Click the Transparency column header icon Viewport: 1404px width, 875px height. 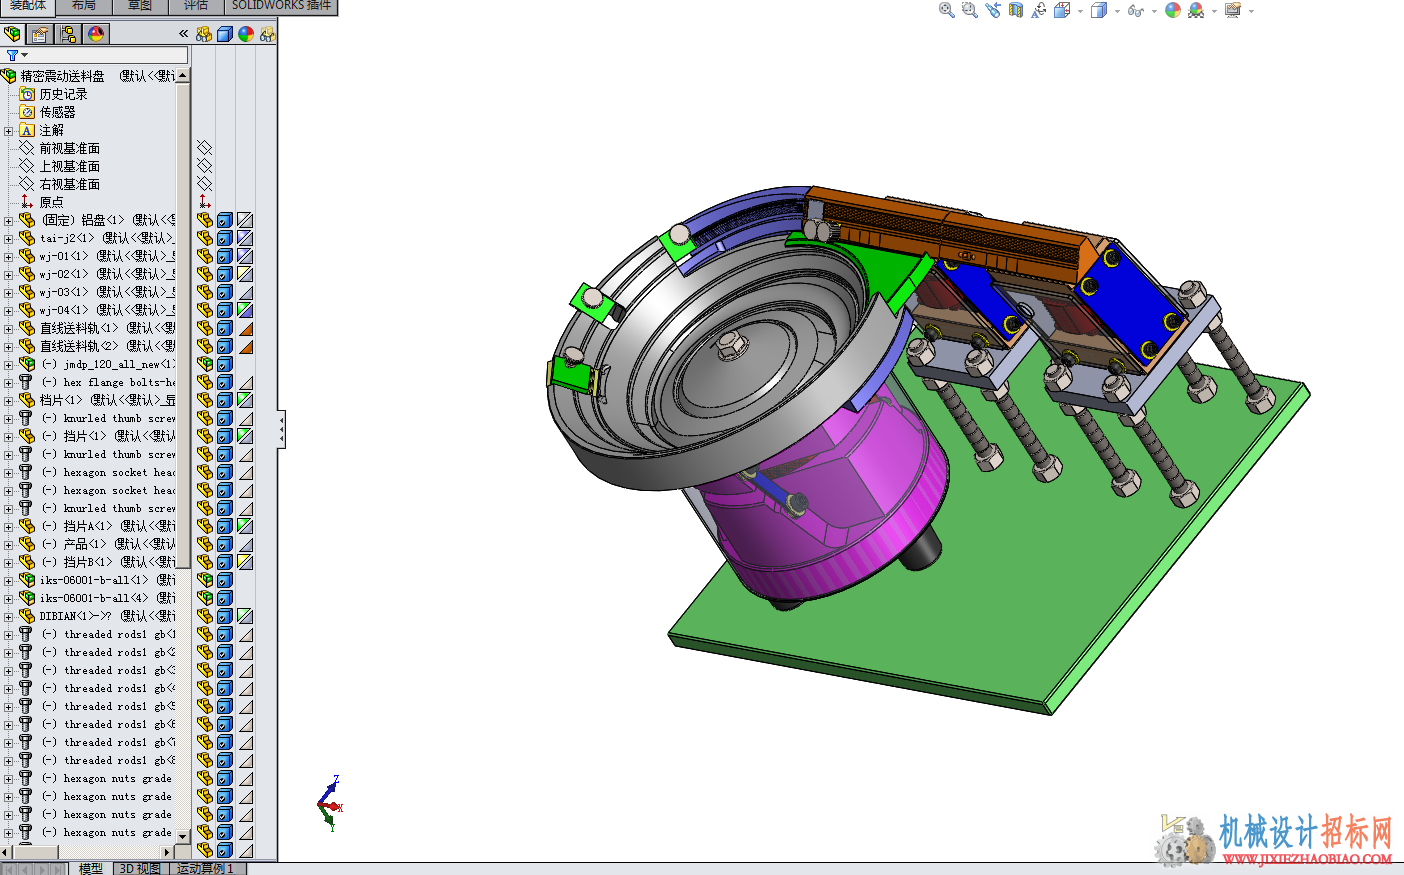267,34
